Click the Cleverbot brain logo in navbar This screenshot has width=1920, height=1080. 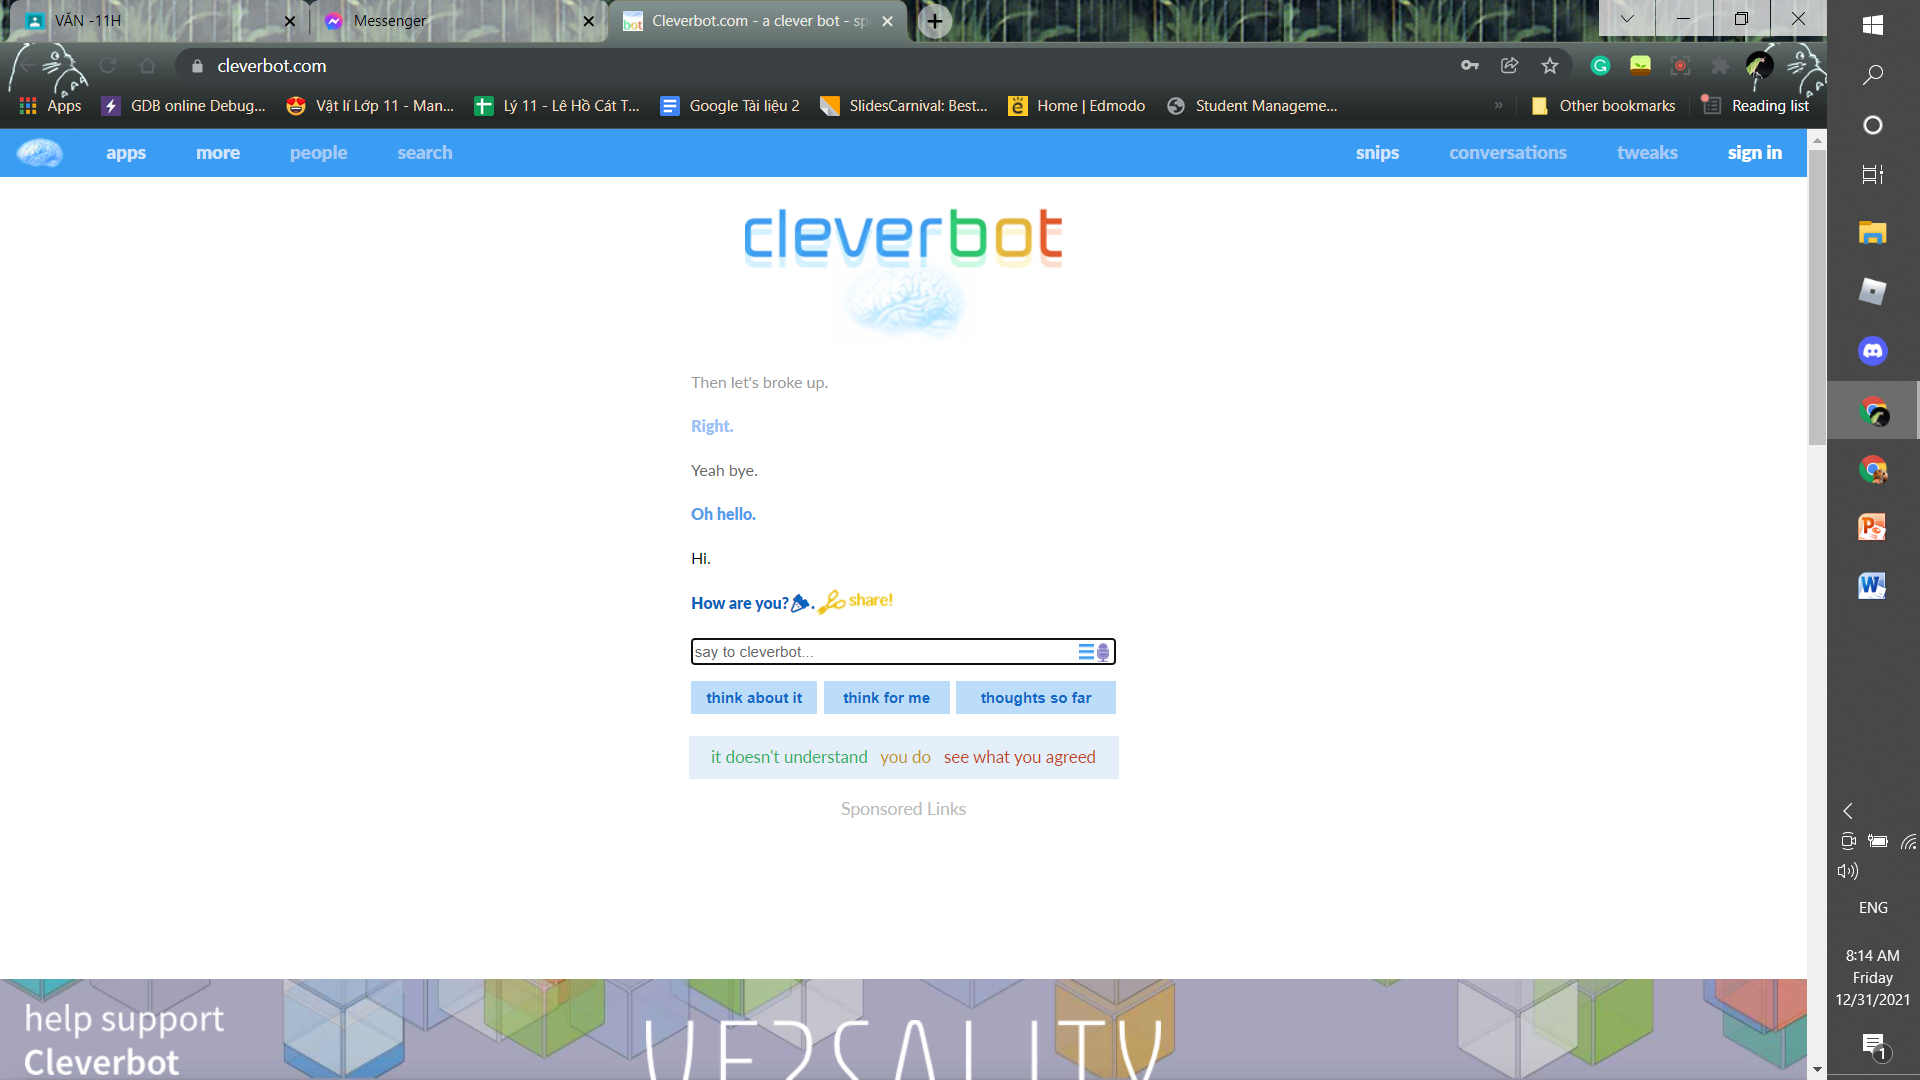click(40, 153)
